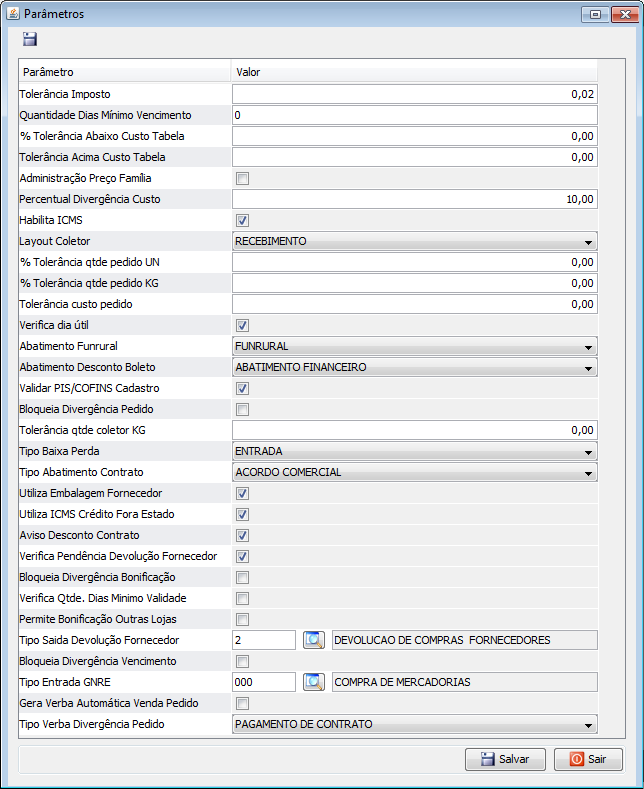644x789 pixels.
Task: Uncheck the Habilita ICMS checkbox
Action: 243,220
